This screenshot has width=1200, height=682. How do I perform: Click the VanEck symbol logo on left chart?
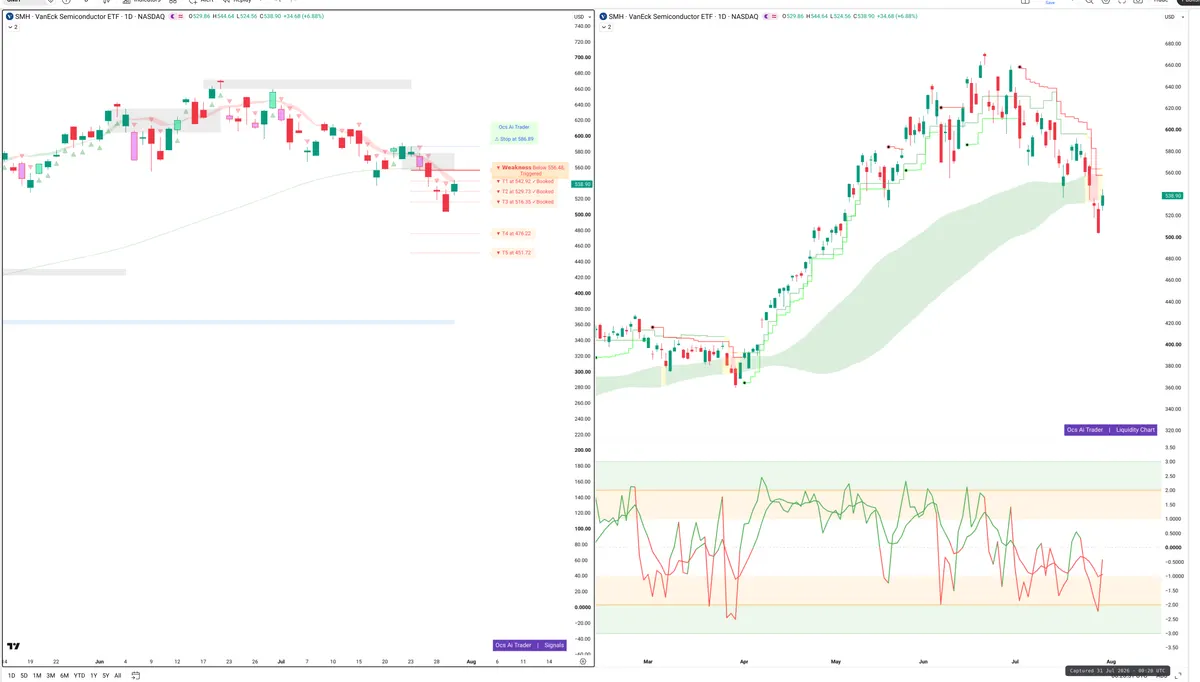click(10, 17)
